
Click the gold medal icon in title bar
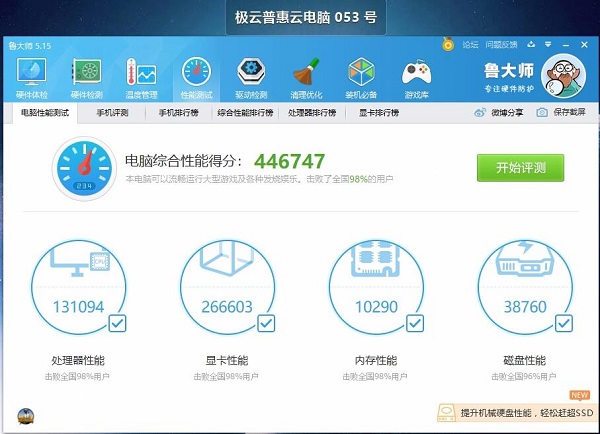(x=448, y=44)
